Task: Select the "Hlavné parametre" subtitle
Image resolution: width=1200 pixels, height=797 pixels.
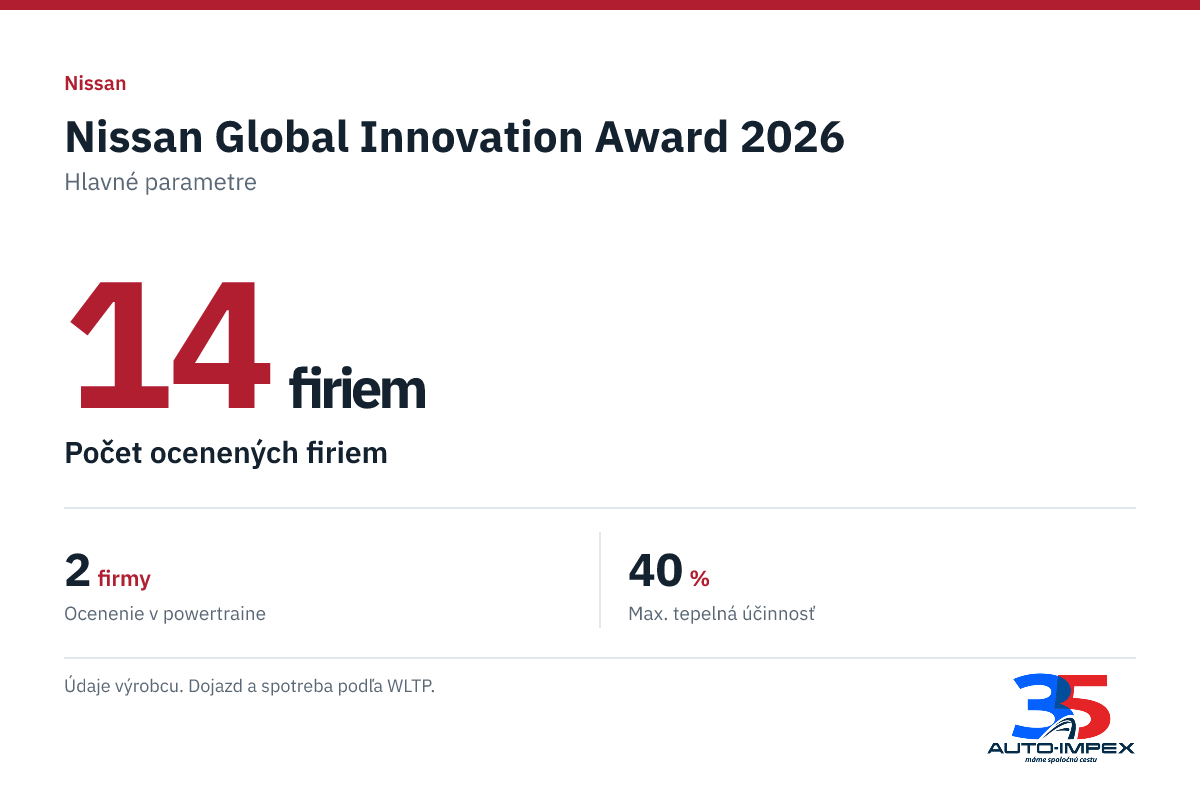Action: (161, 183)
